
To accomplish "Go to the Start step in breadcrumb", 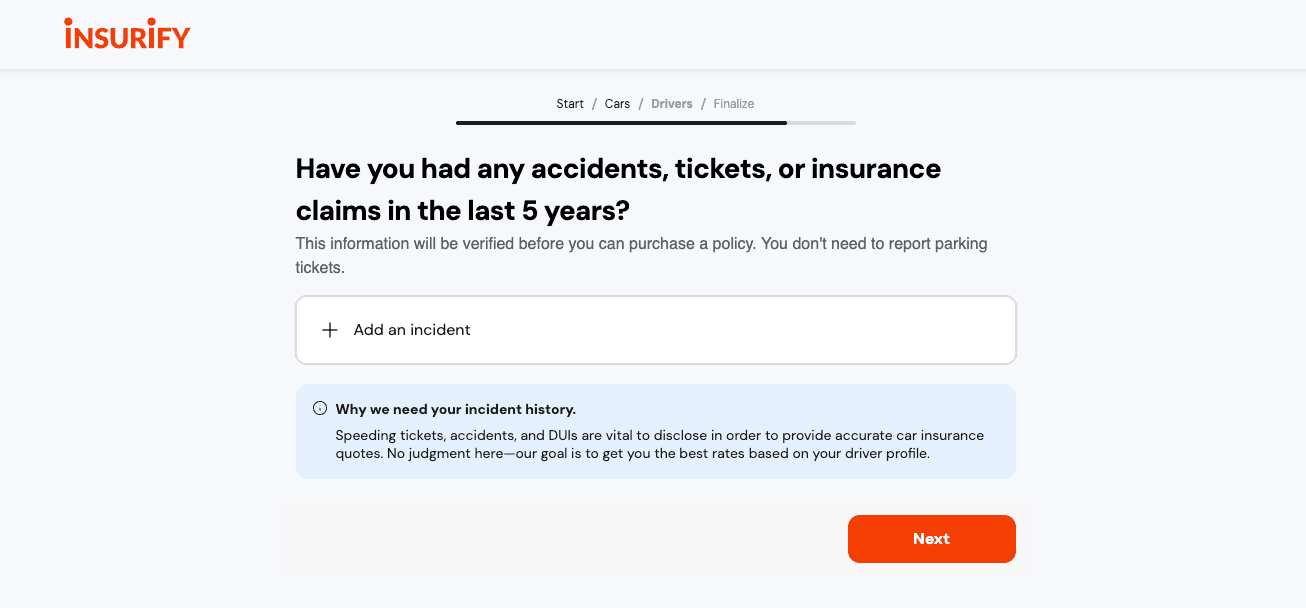I will 569,103.
